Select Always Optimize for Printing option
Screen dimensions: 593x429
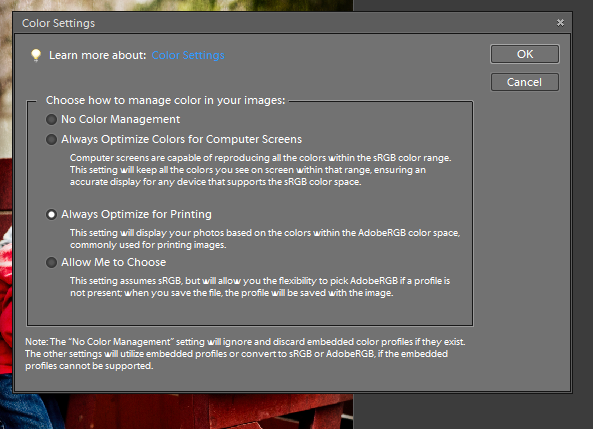[51, 214]
